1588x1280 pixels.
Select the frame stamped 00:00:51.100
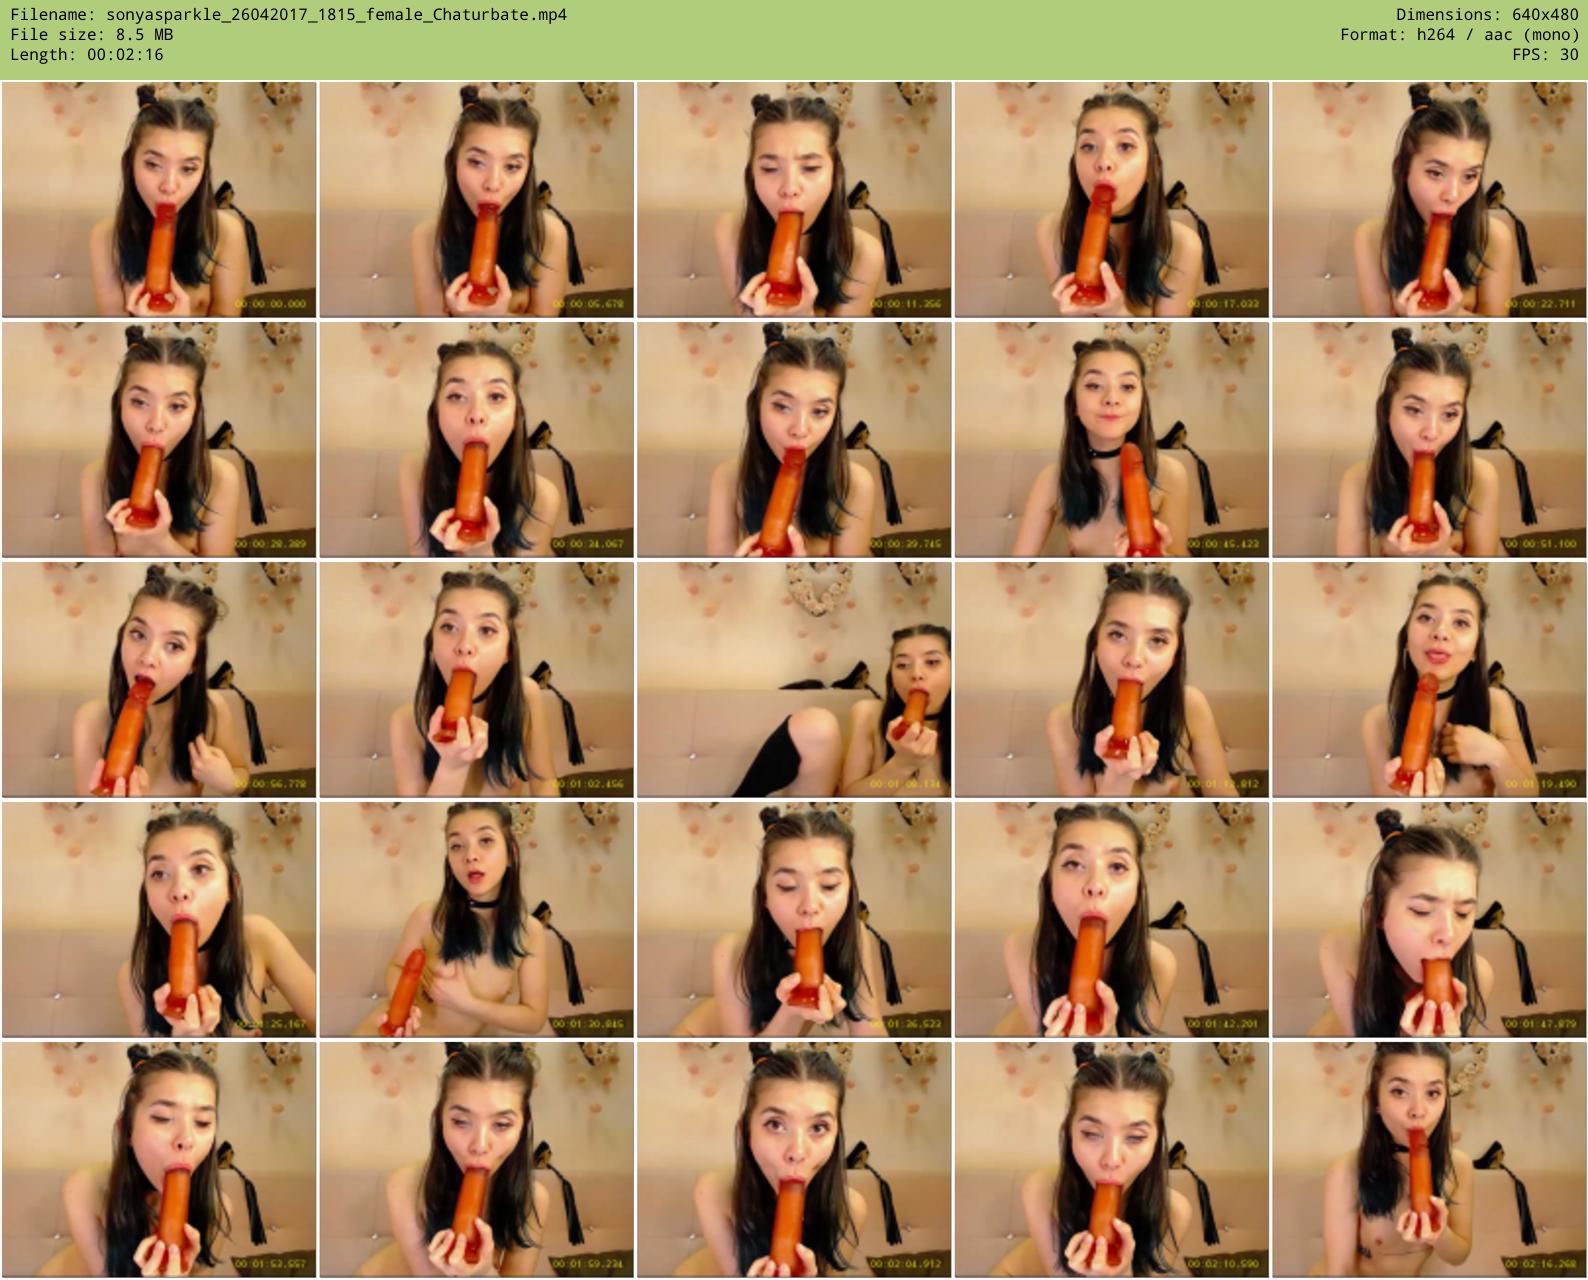pos(1429,440)
